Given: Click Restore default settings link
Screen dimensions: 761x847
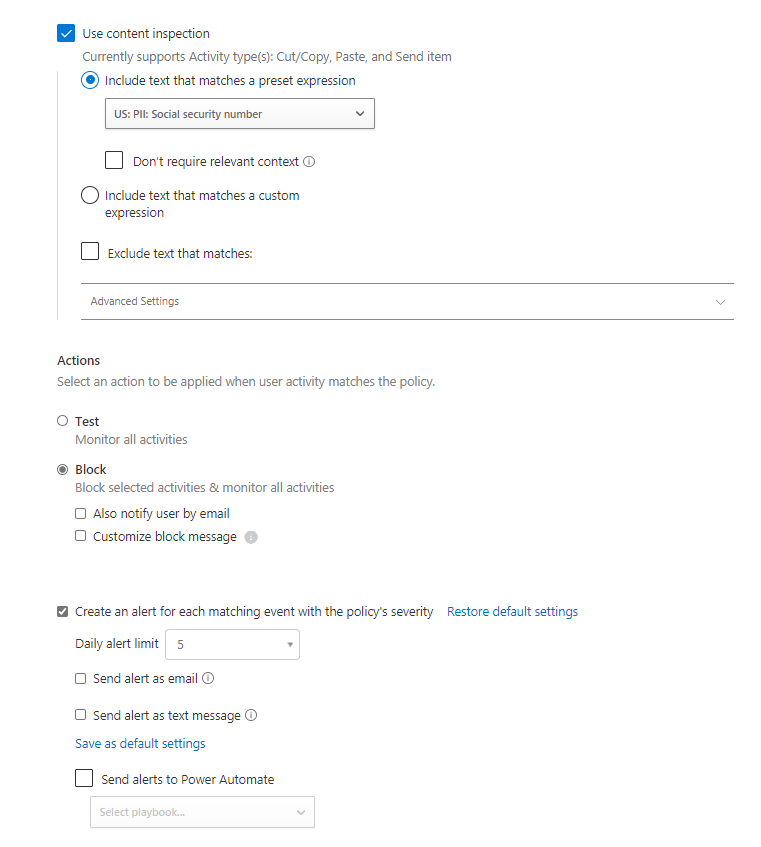Looking at the screenshot, I should pos(513,611).
